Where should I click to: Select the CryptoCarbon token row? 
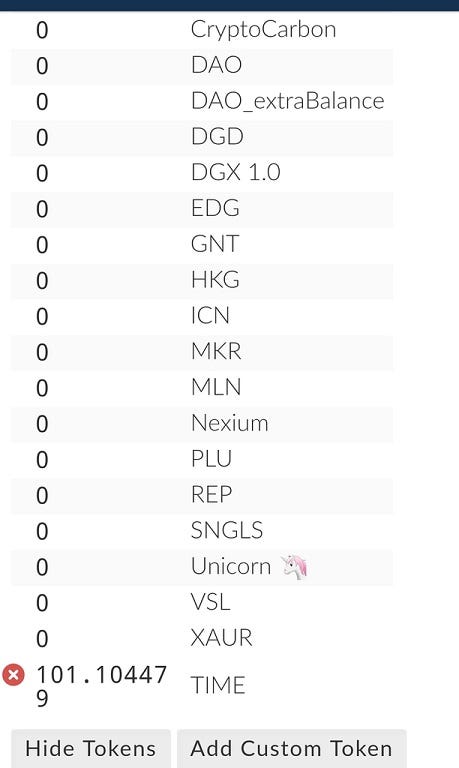pyautogui.click(x=202, y=30)
